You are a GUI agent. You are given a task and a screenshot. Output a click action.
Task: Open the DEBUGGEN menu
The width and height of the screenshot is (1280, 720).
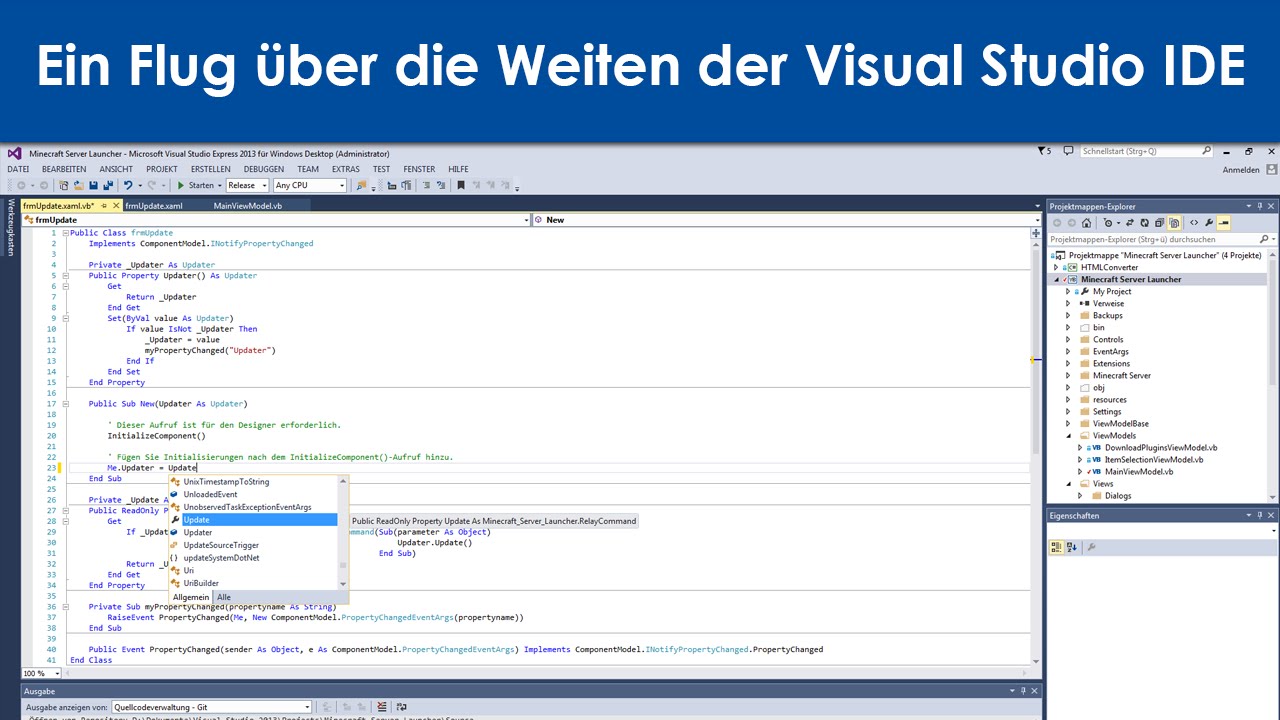point(264,169)
